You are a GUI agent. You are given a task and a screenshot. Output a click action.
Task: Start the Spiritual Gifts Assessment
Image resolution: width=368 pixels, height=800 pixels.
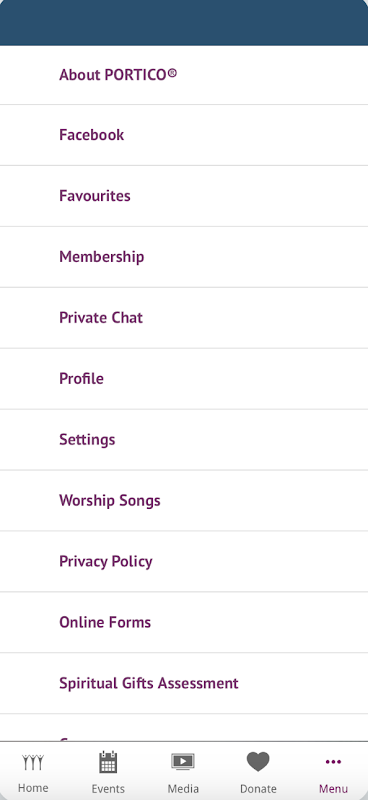pyautogui.click(x=184, y=683)
